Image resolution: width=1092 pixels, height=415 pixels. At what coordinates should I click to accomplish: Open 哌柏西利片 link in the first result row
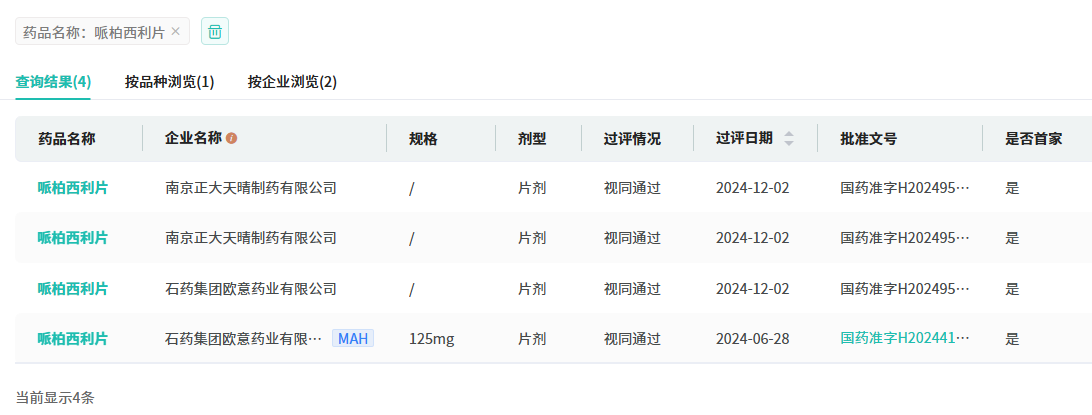point(73,187)
